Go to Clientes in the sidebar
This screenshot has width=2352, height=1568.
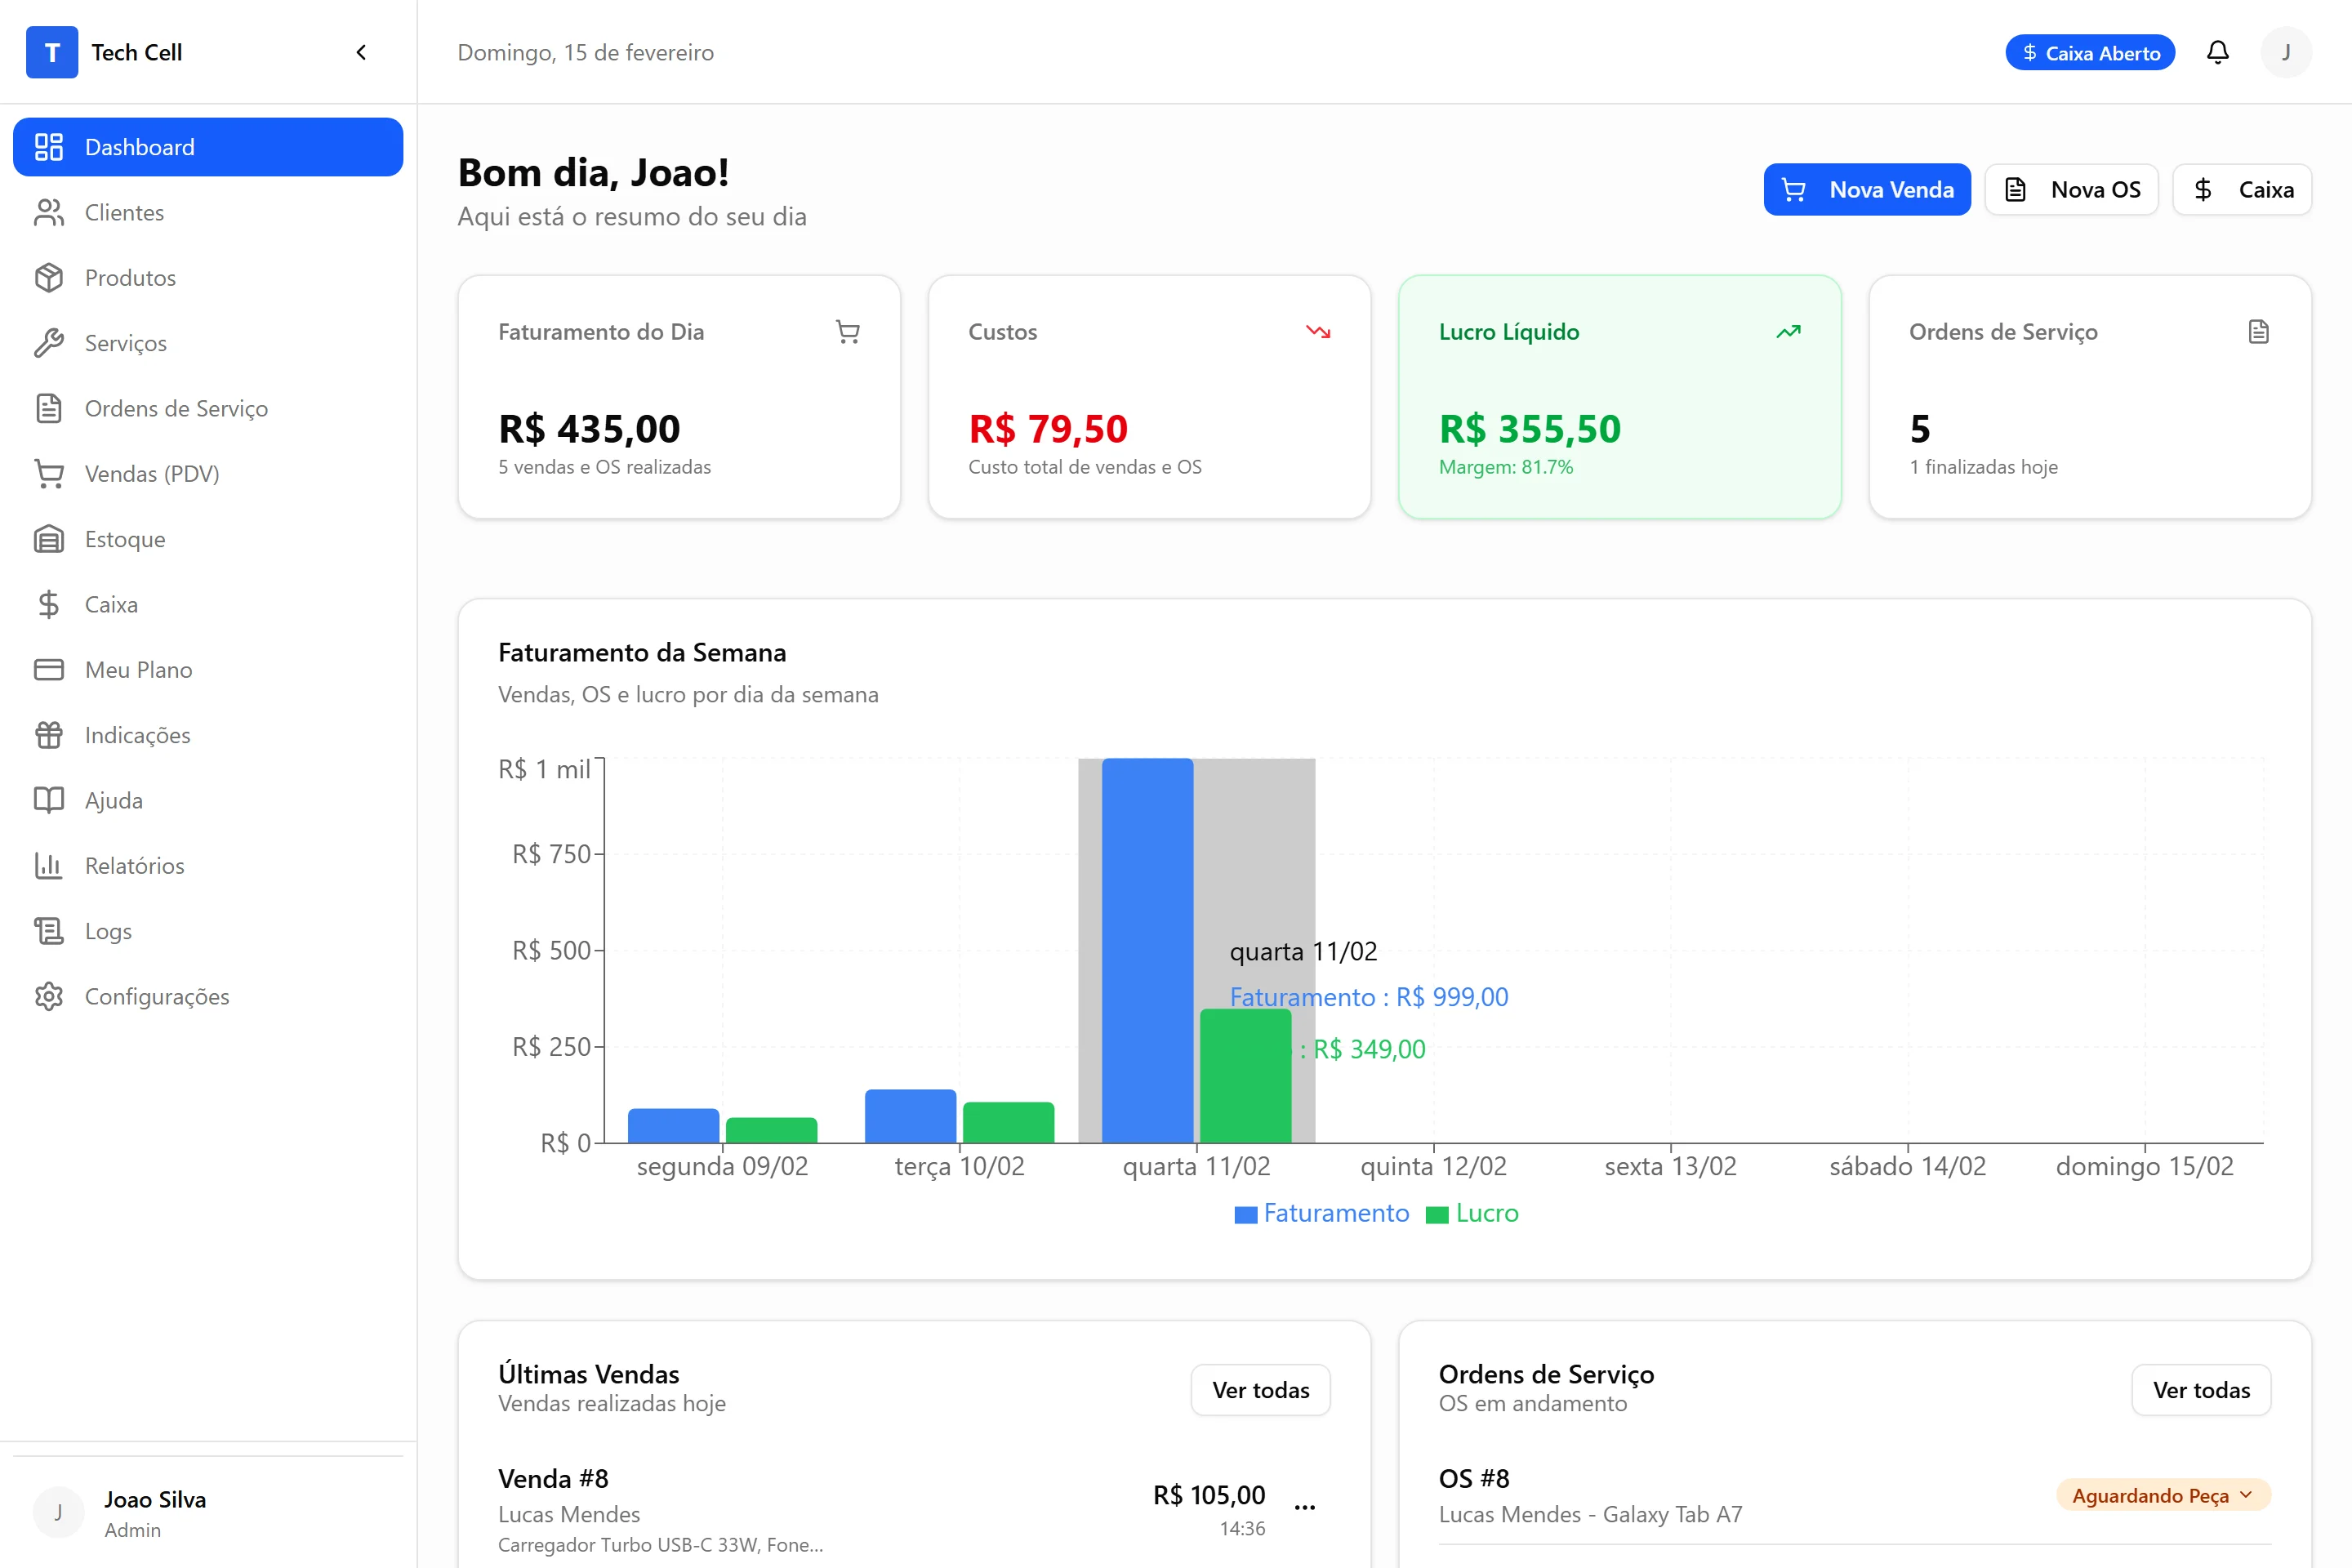tap(124, 212)
